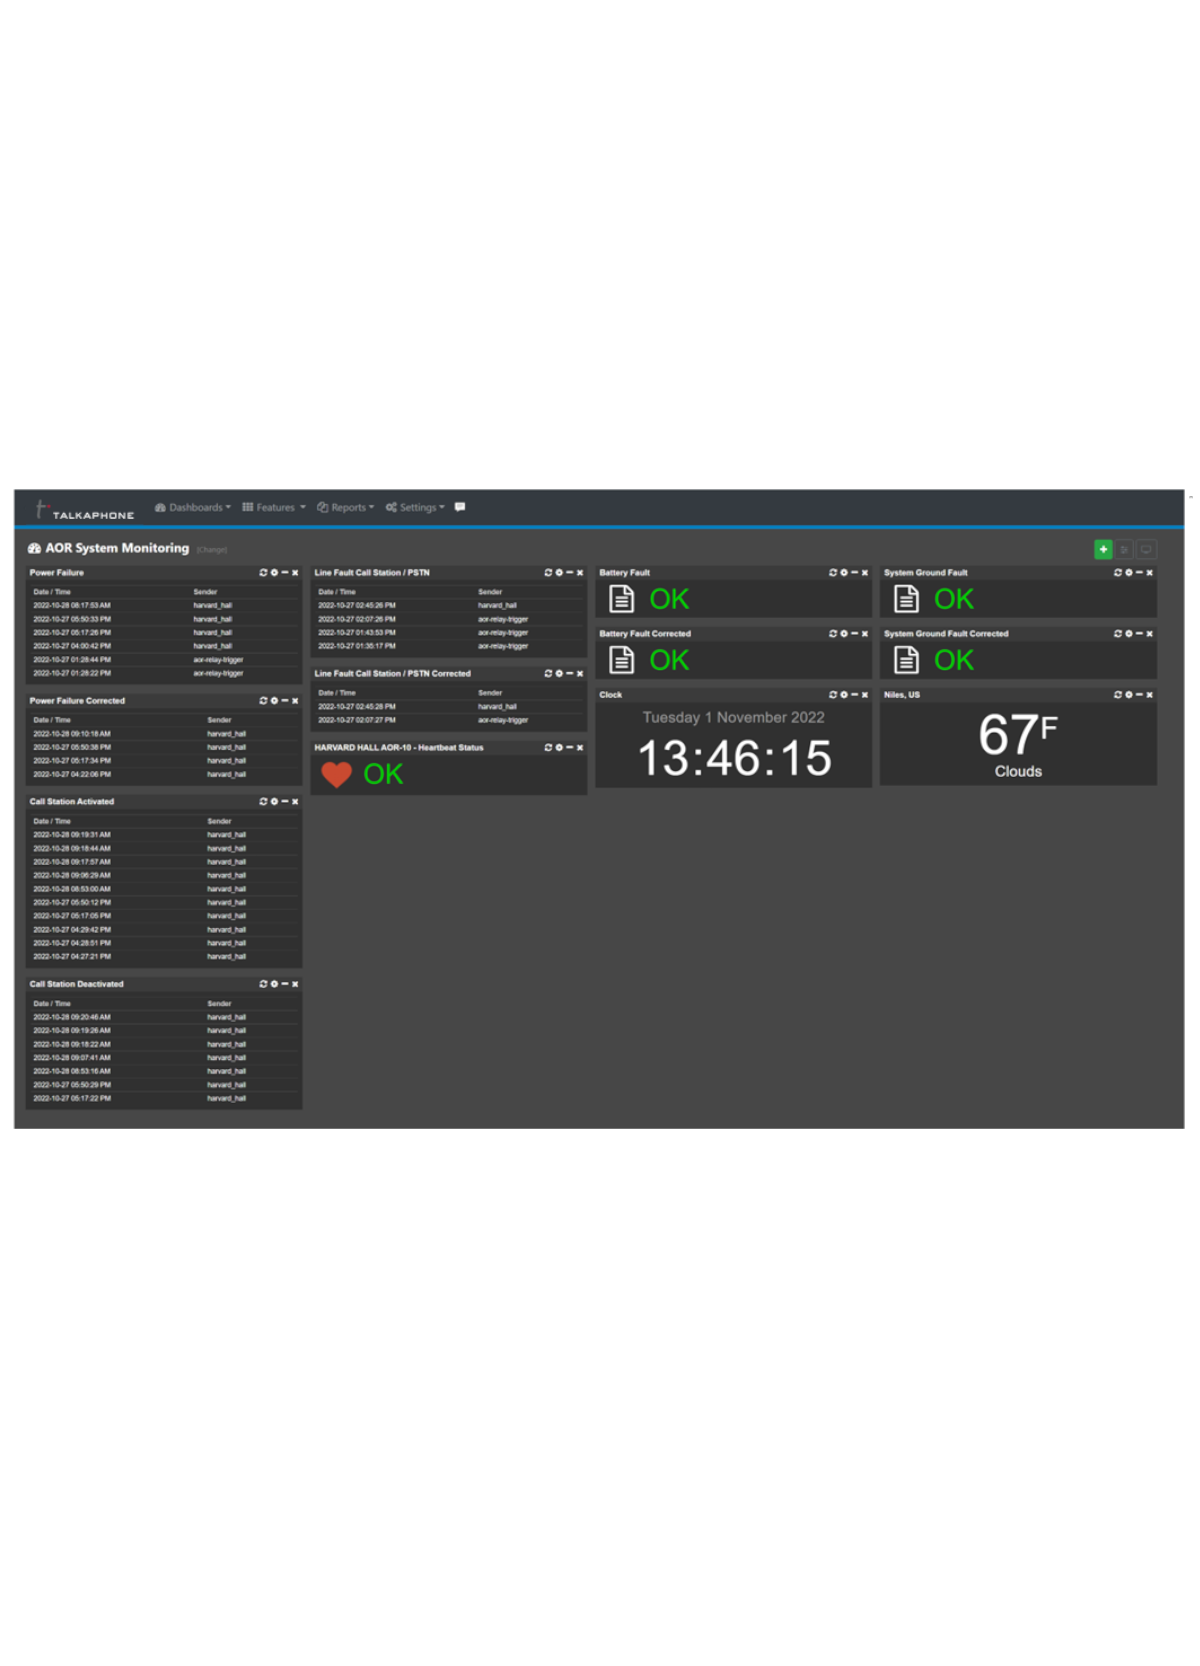Refresh the Niles, US weather widget

[1118, 695]
